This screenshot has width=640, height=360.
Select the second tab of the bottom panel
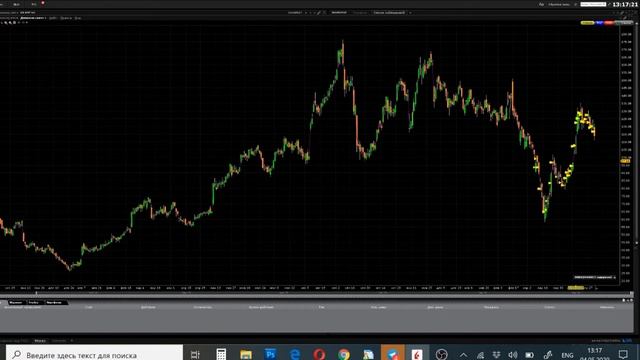point(34,302)
